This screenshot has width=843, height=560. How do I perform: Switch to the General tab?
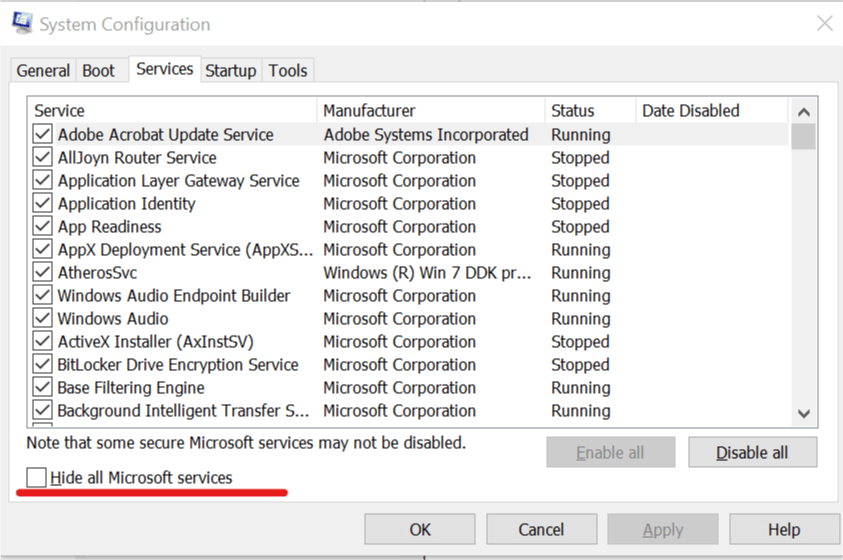[43, 70]
